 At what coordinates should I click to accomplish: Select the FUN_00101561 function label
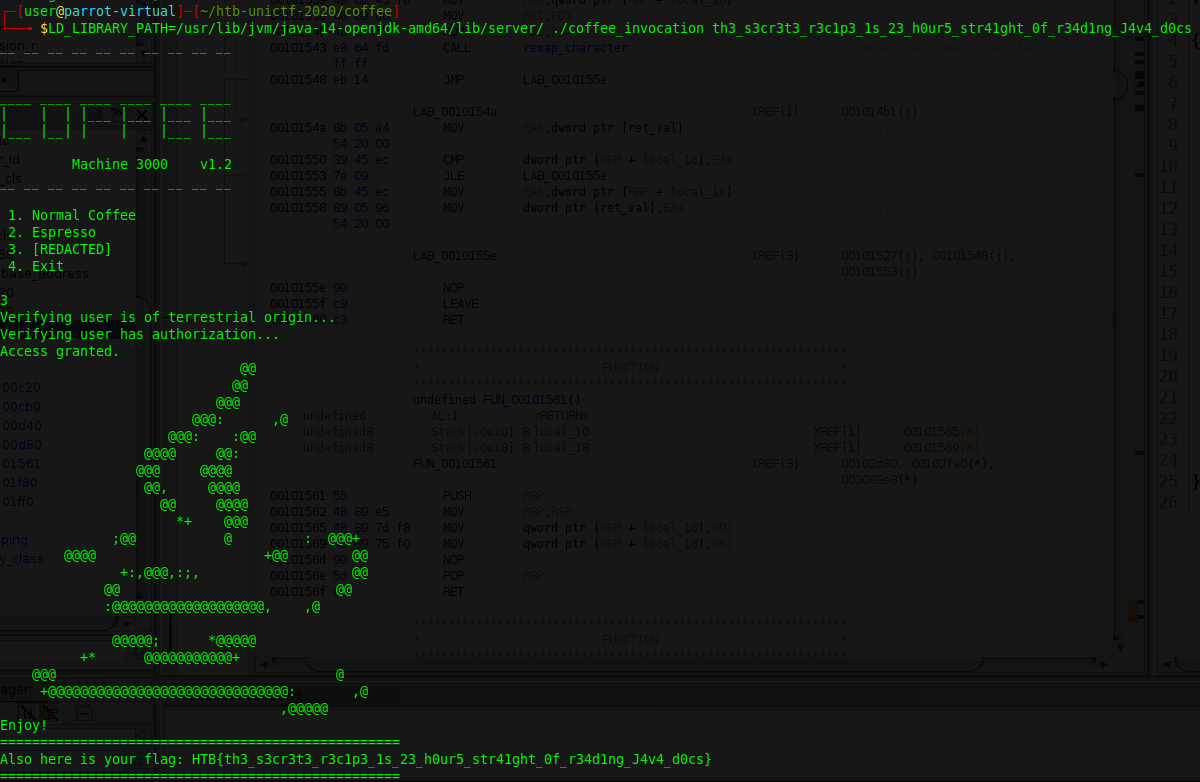(x=454, y=464)
